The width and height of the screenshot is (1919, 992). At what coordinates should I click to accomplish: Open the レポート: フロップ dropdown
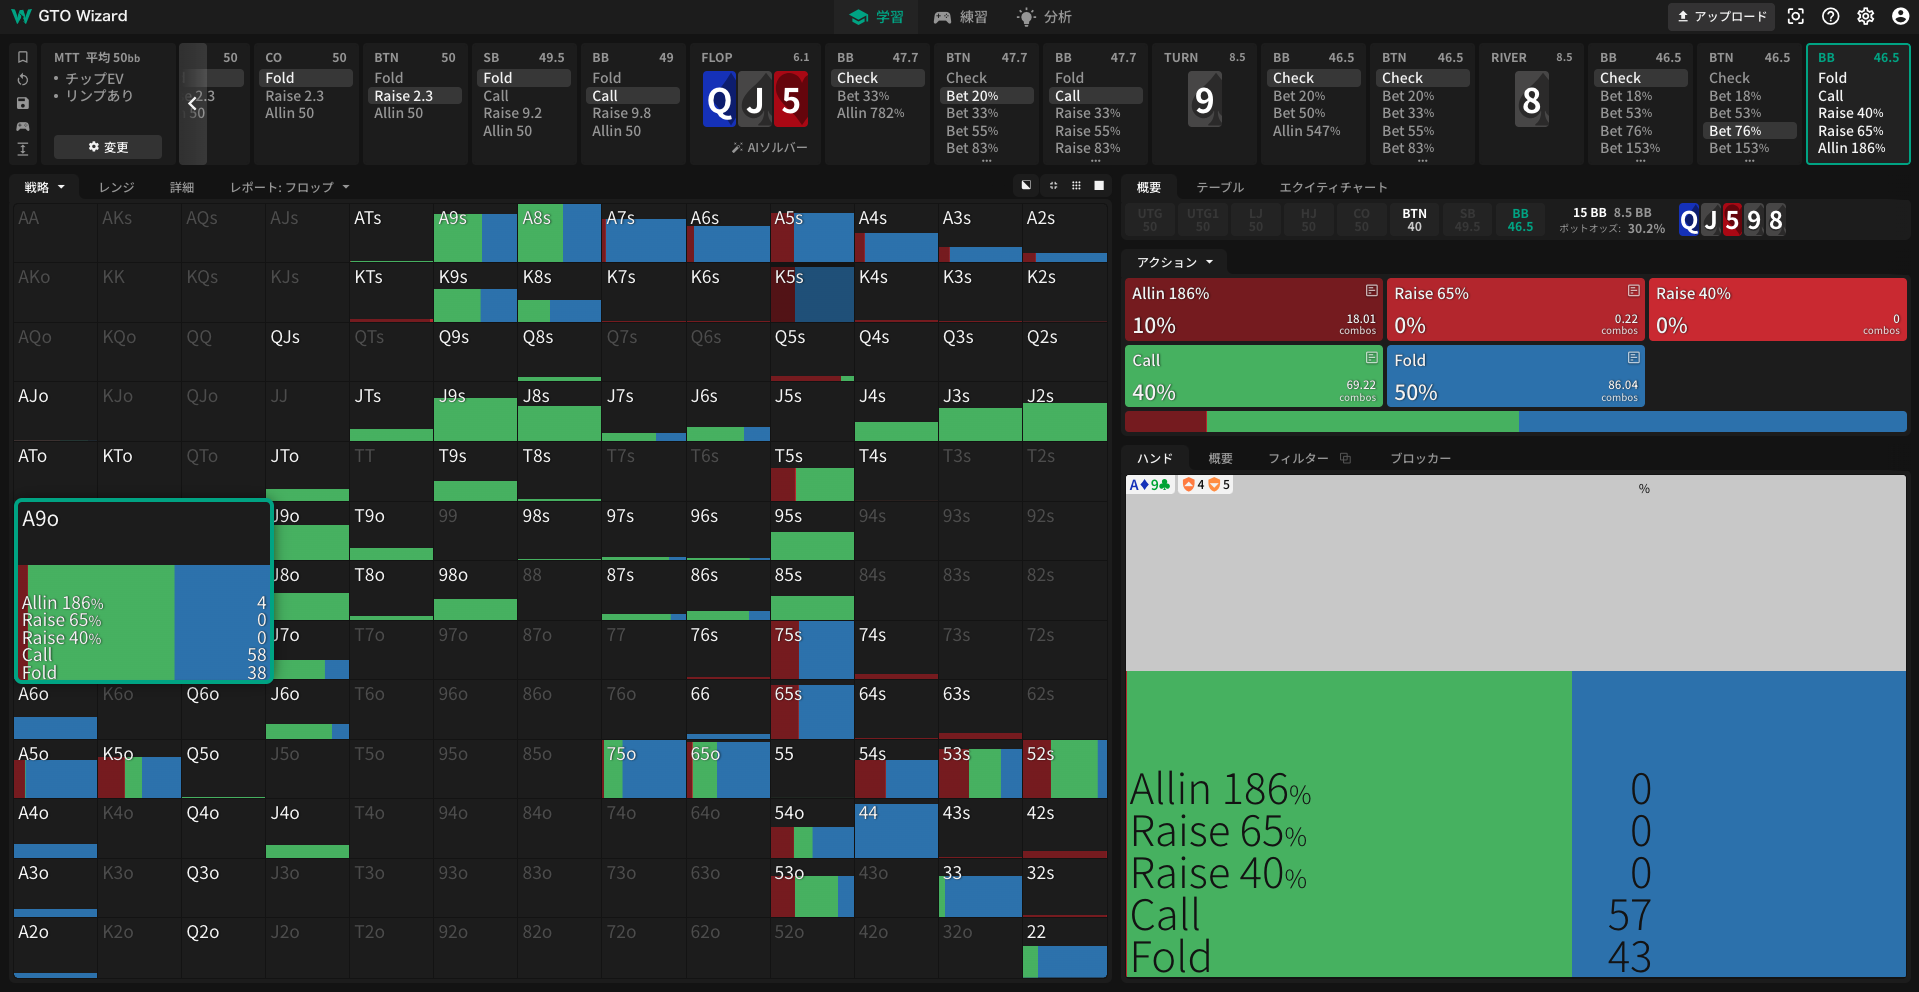coord(290,187)
